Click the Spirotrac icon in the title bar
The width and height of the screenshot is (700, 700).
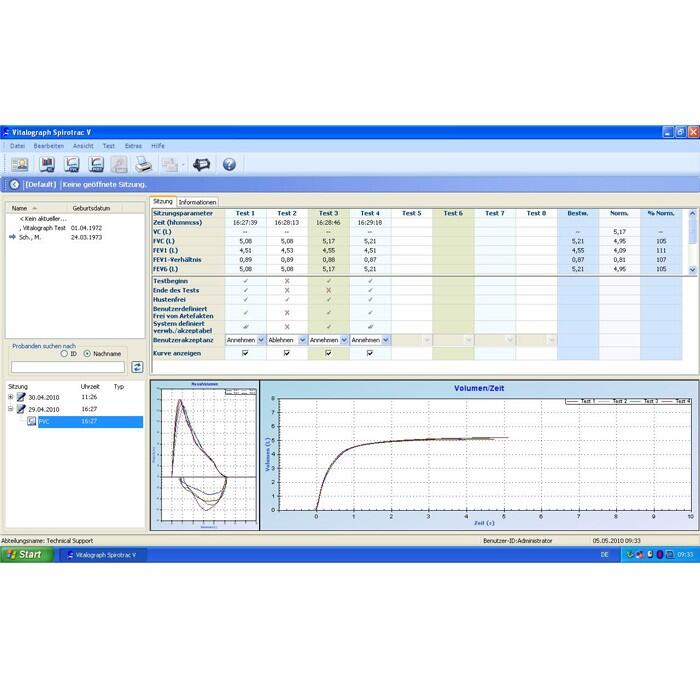pyautogui.click(x=5, y=132)
